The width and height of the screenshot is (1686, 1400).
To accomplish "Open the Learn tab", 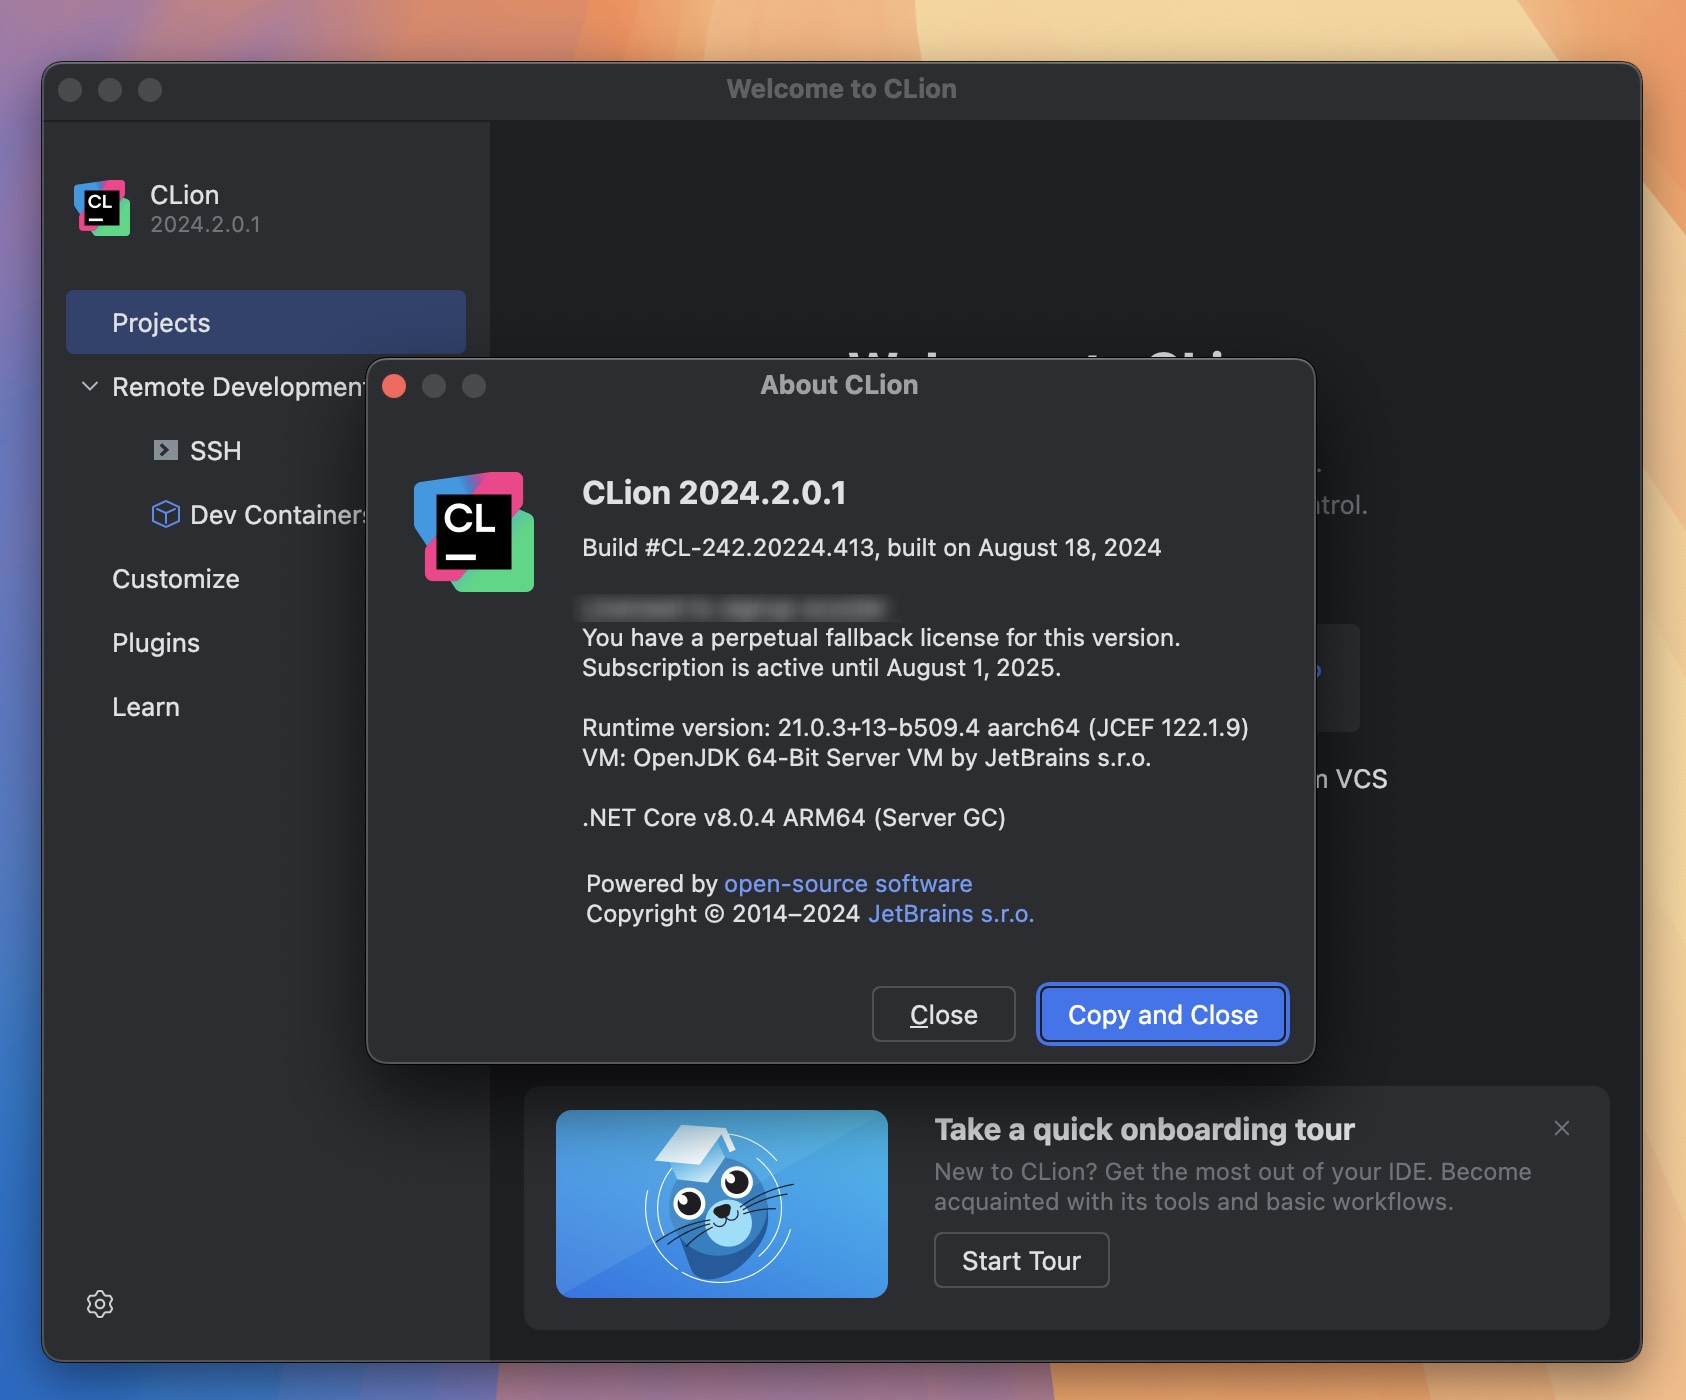I will 146,707.
